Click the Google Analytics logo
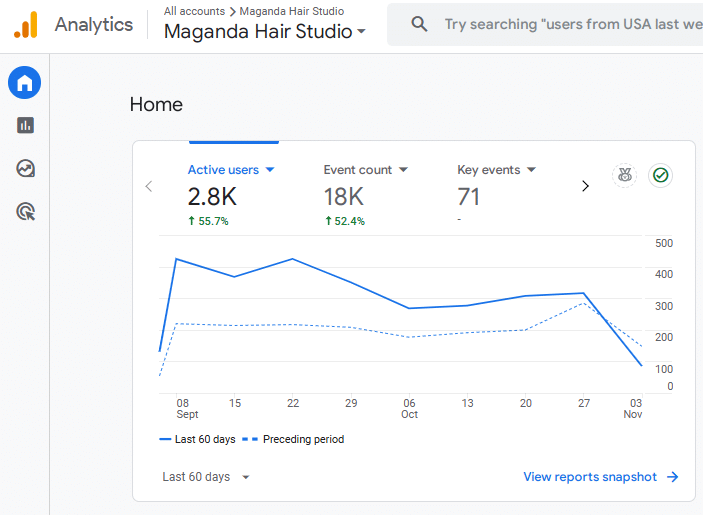Screen dimensions: 703x515 coord(26,25)
